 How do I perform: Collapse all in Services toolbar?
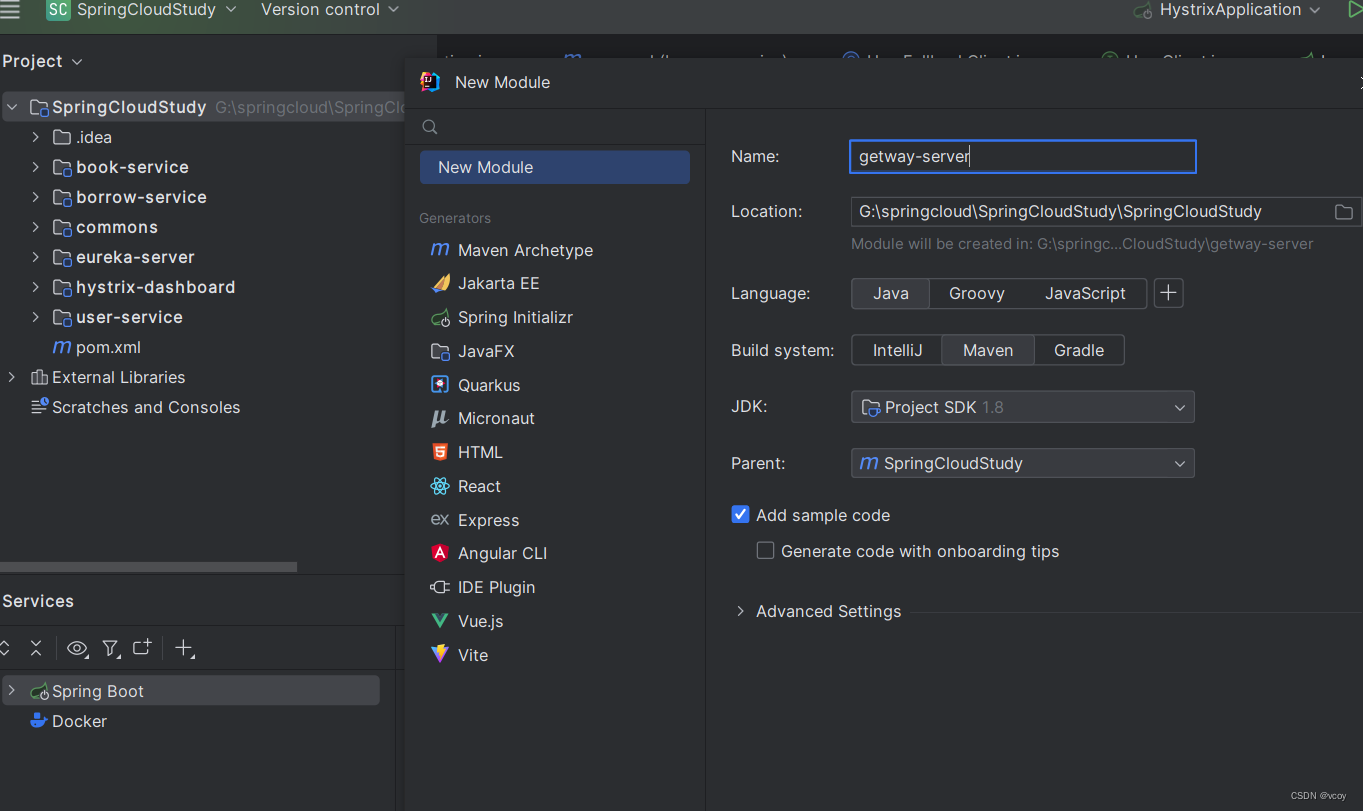click(36, 648)
